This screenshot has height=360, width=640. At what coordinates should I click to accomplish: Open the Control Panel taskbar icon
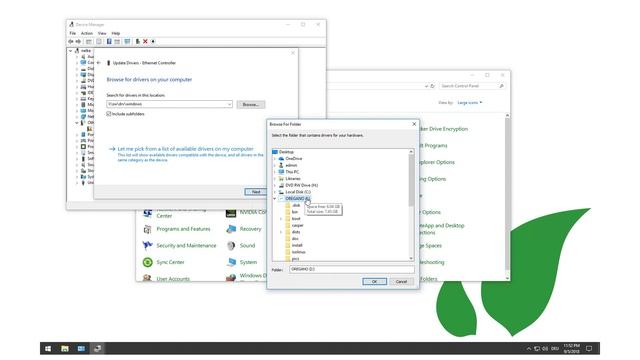point(81,349)
